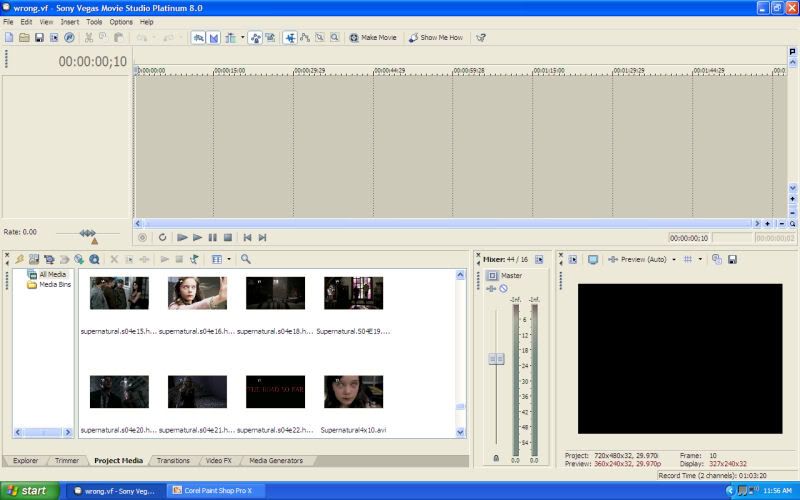Viewport: 800px width, 500px height.
Task: Switch to the Transitions tab
Action: 173,460
